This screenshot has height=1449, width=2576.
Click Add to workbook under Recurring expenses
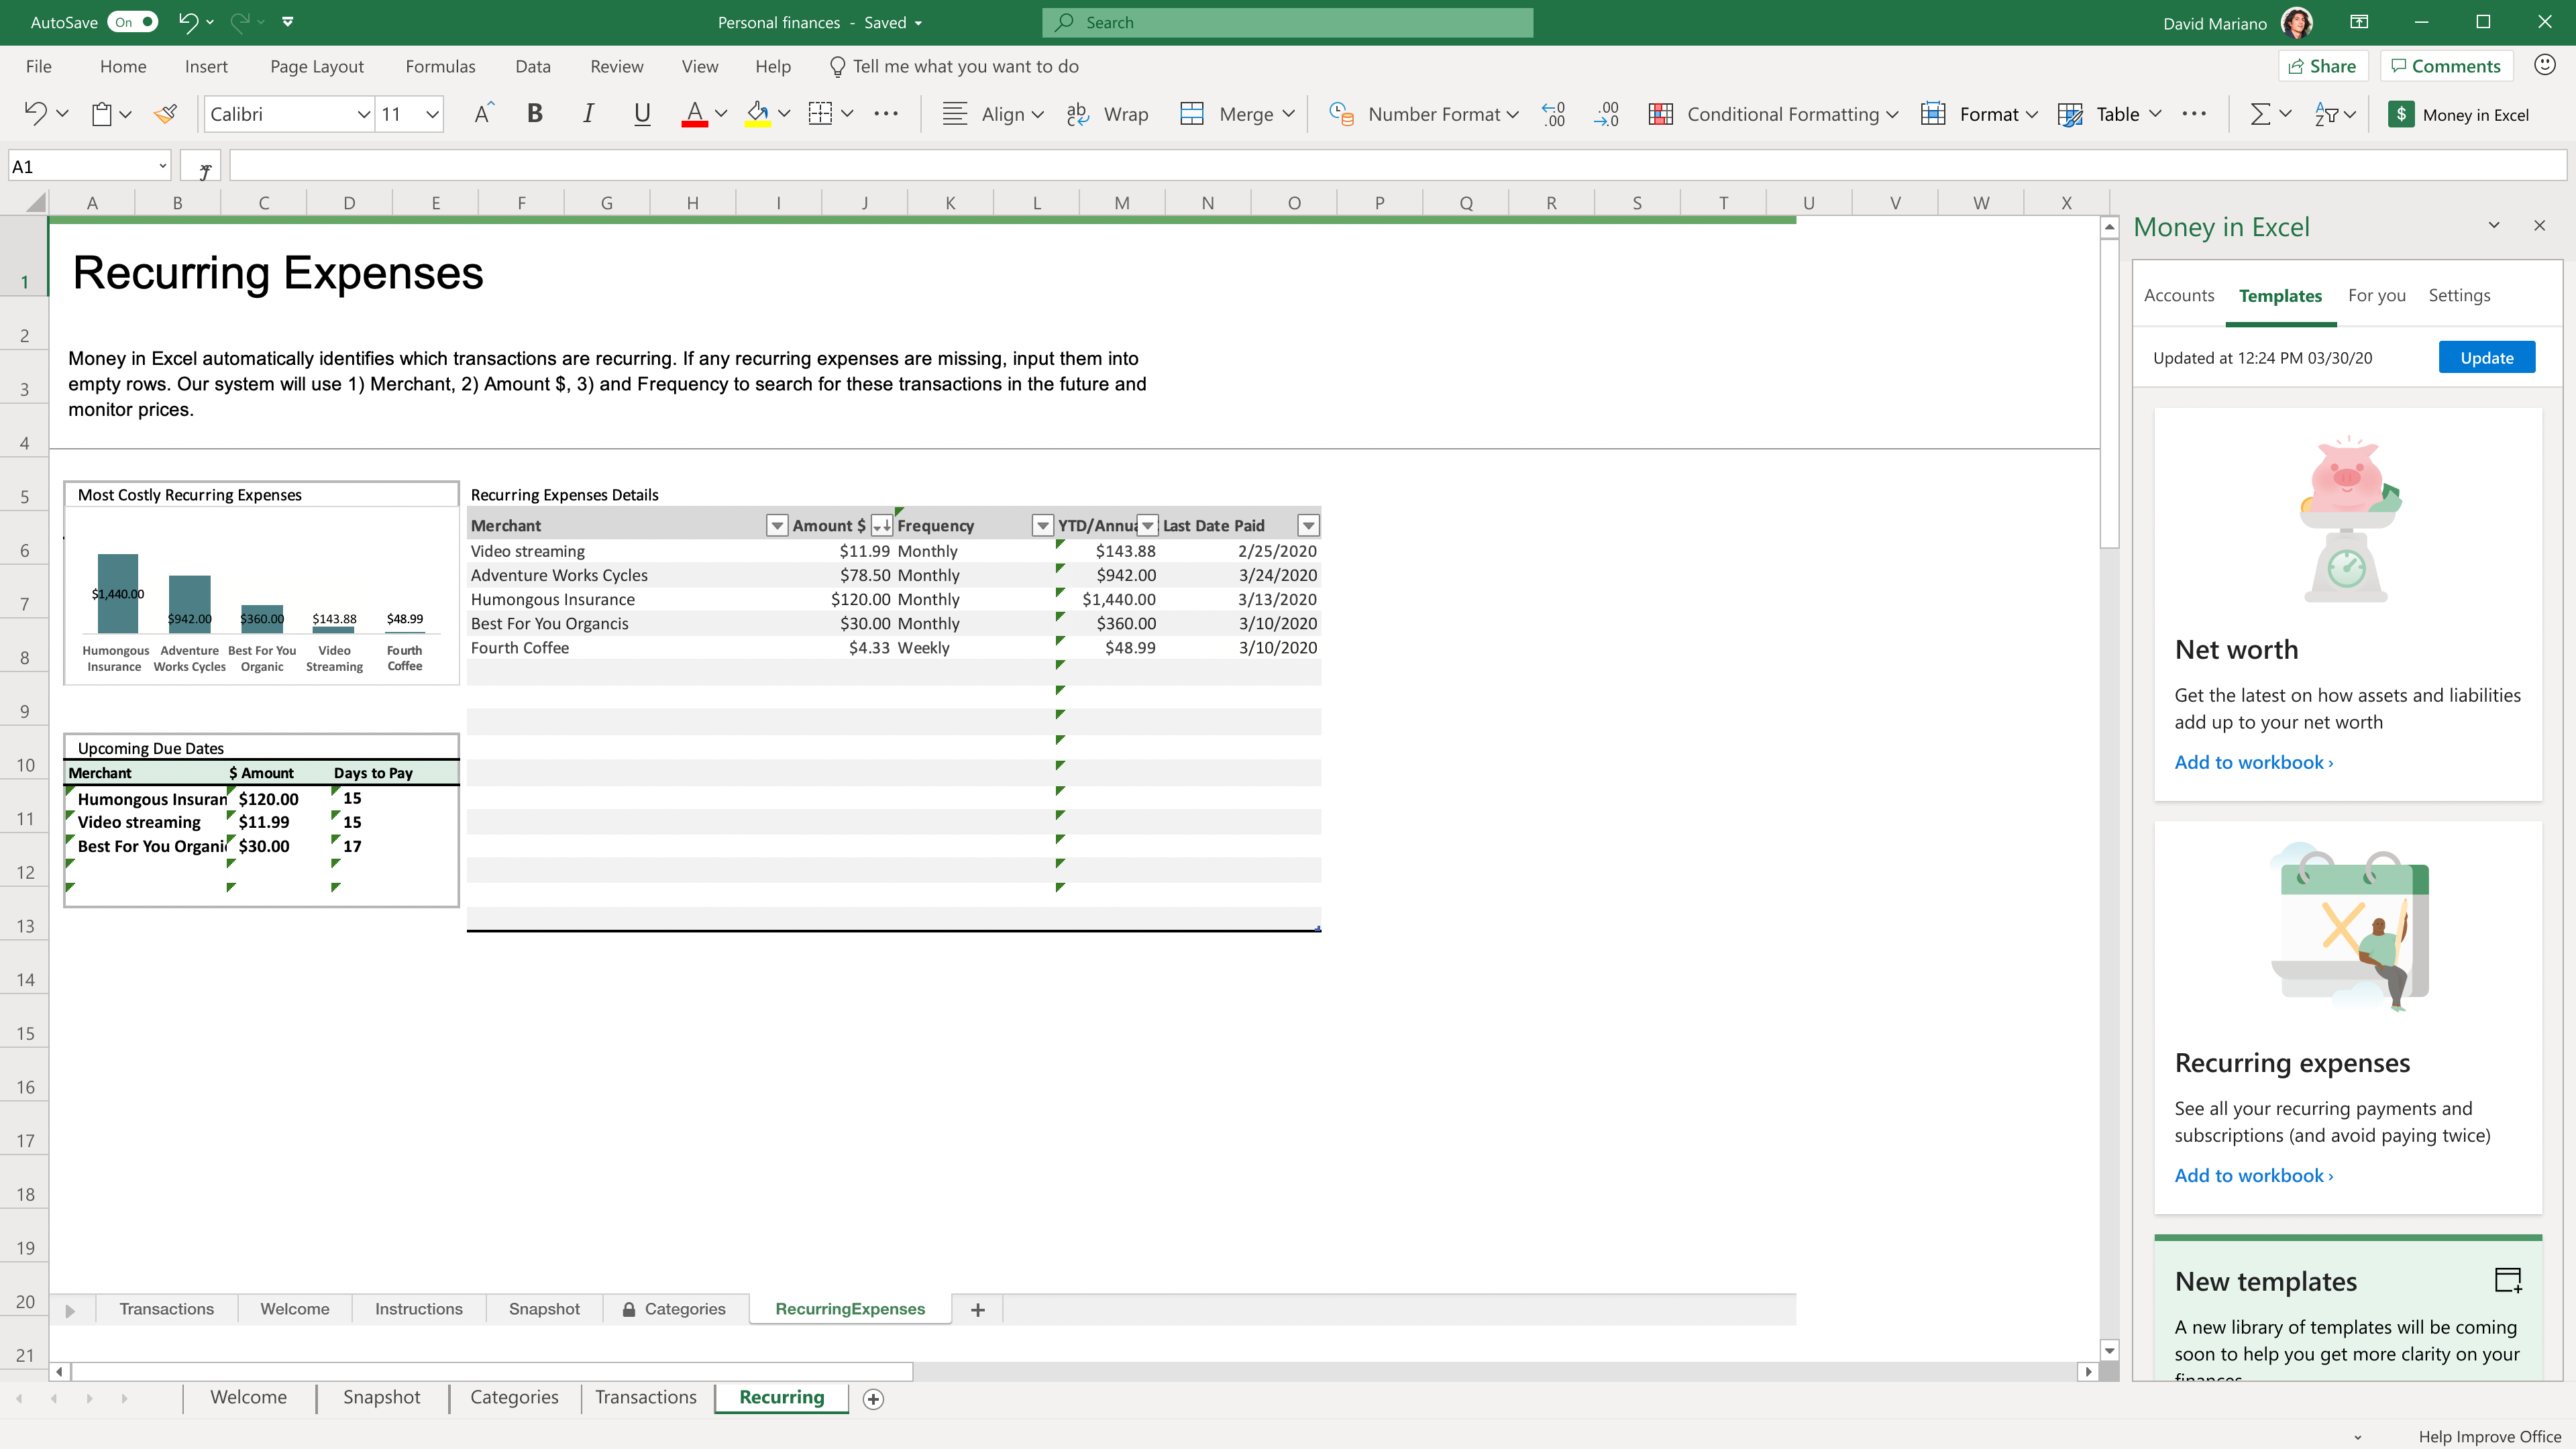click(x=2253, y=1175)
